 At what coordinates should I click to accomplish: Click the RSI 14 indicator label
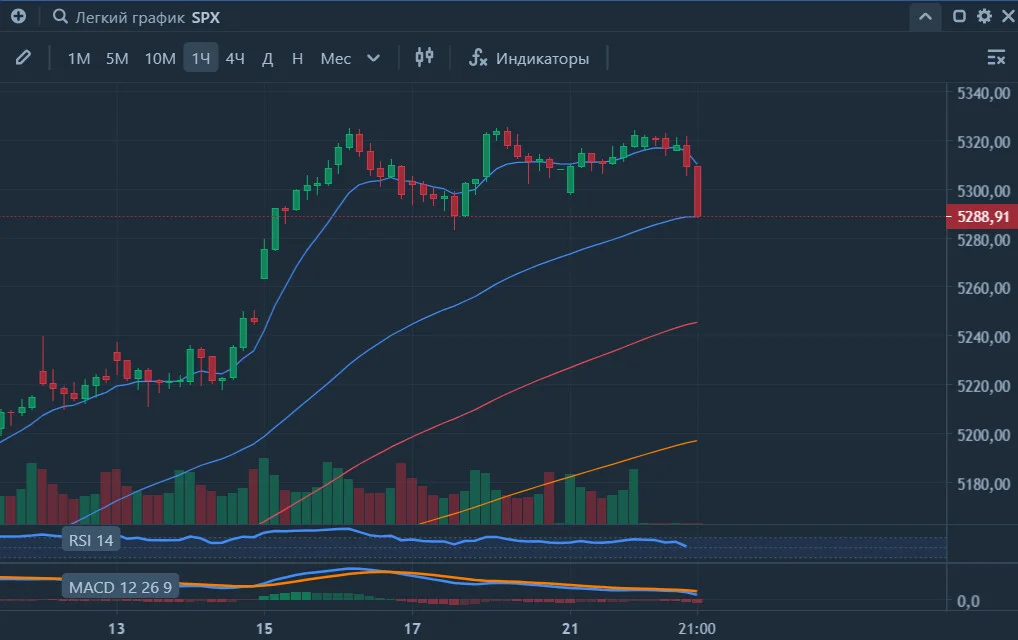[x=91, y=540]
